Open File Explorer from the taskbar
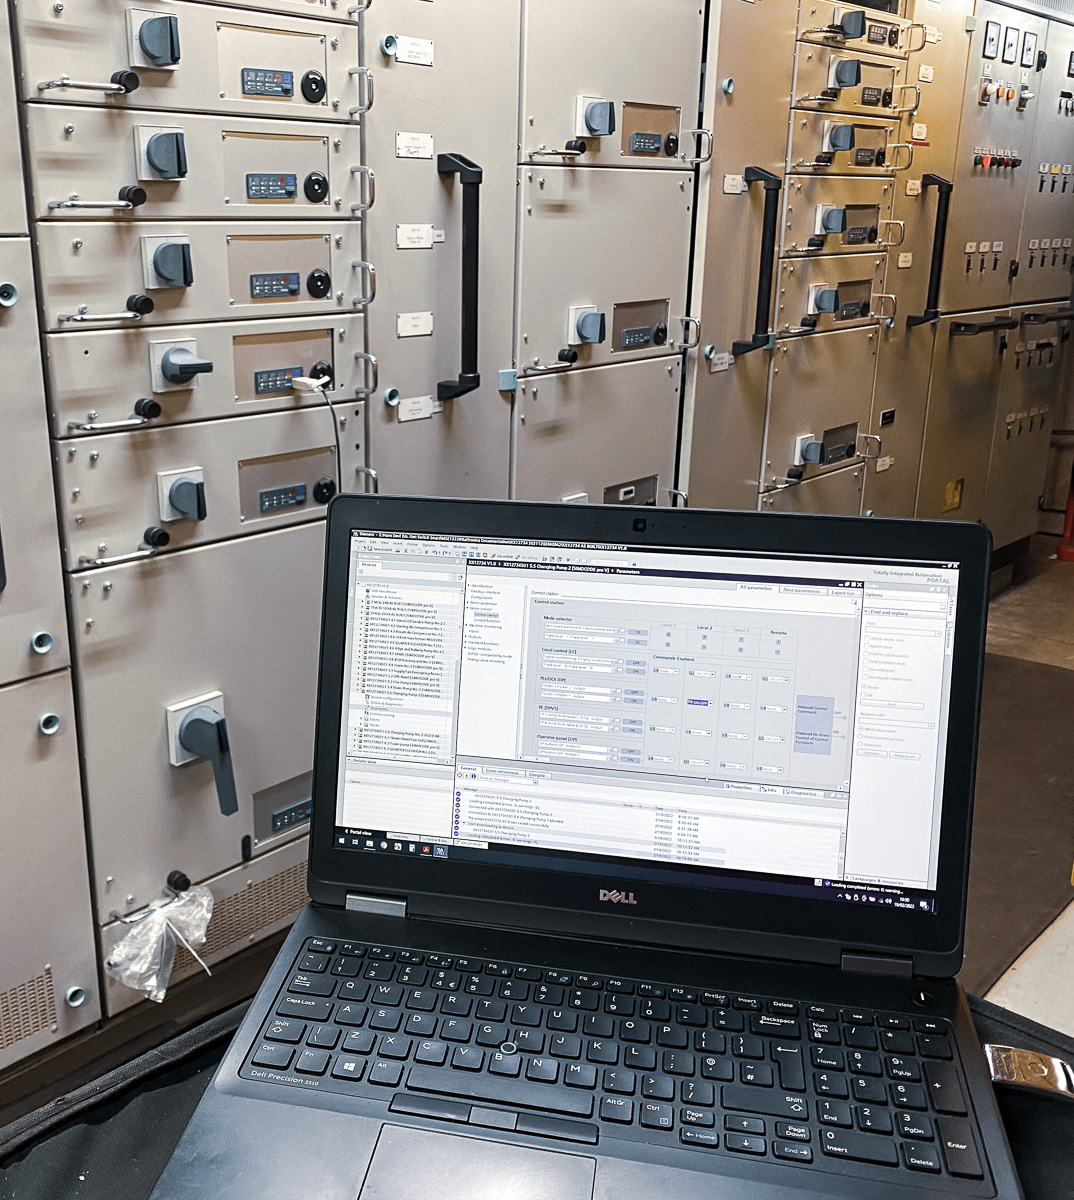This screenshot has width=1074, height=1200. tap(369, 843)
